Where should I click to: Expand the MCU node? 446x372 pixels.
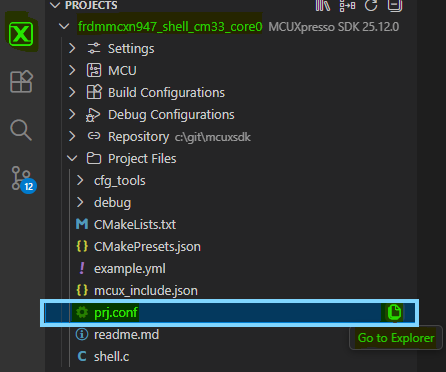pos(72,70)
